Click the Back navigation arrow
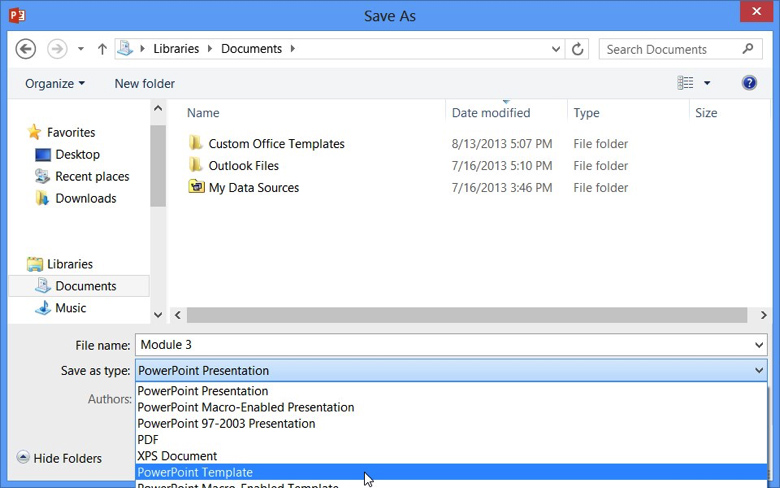 tap(25, 49)
